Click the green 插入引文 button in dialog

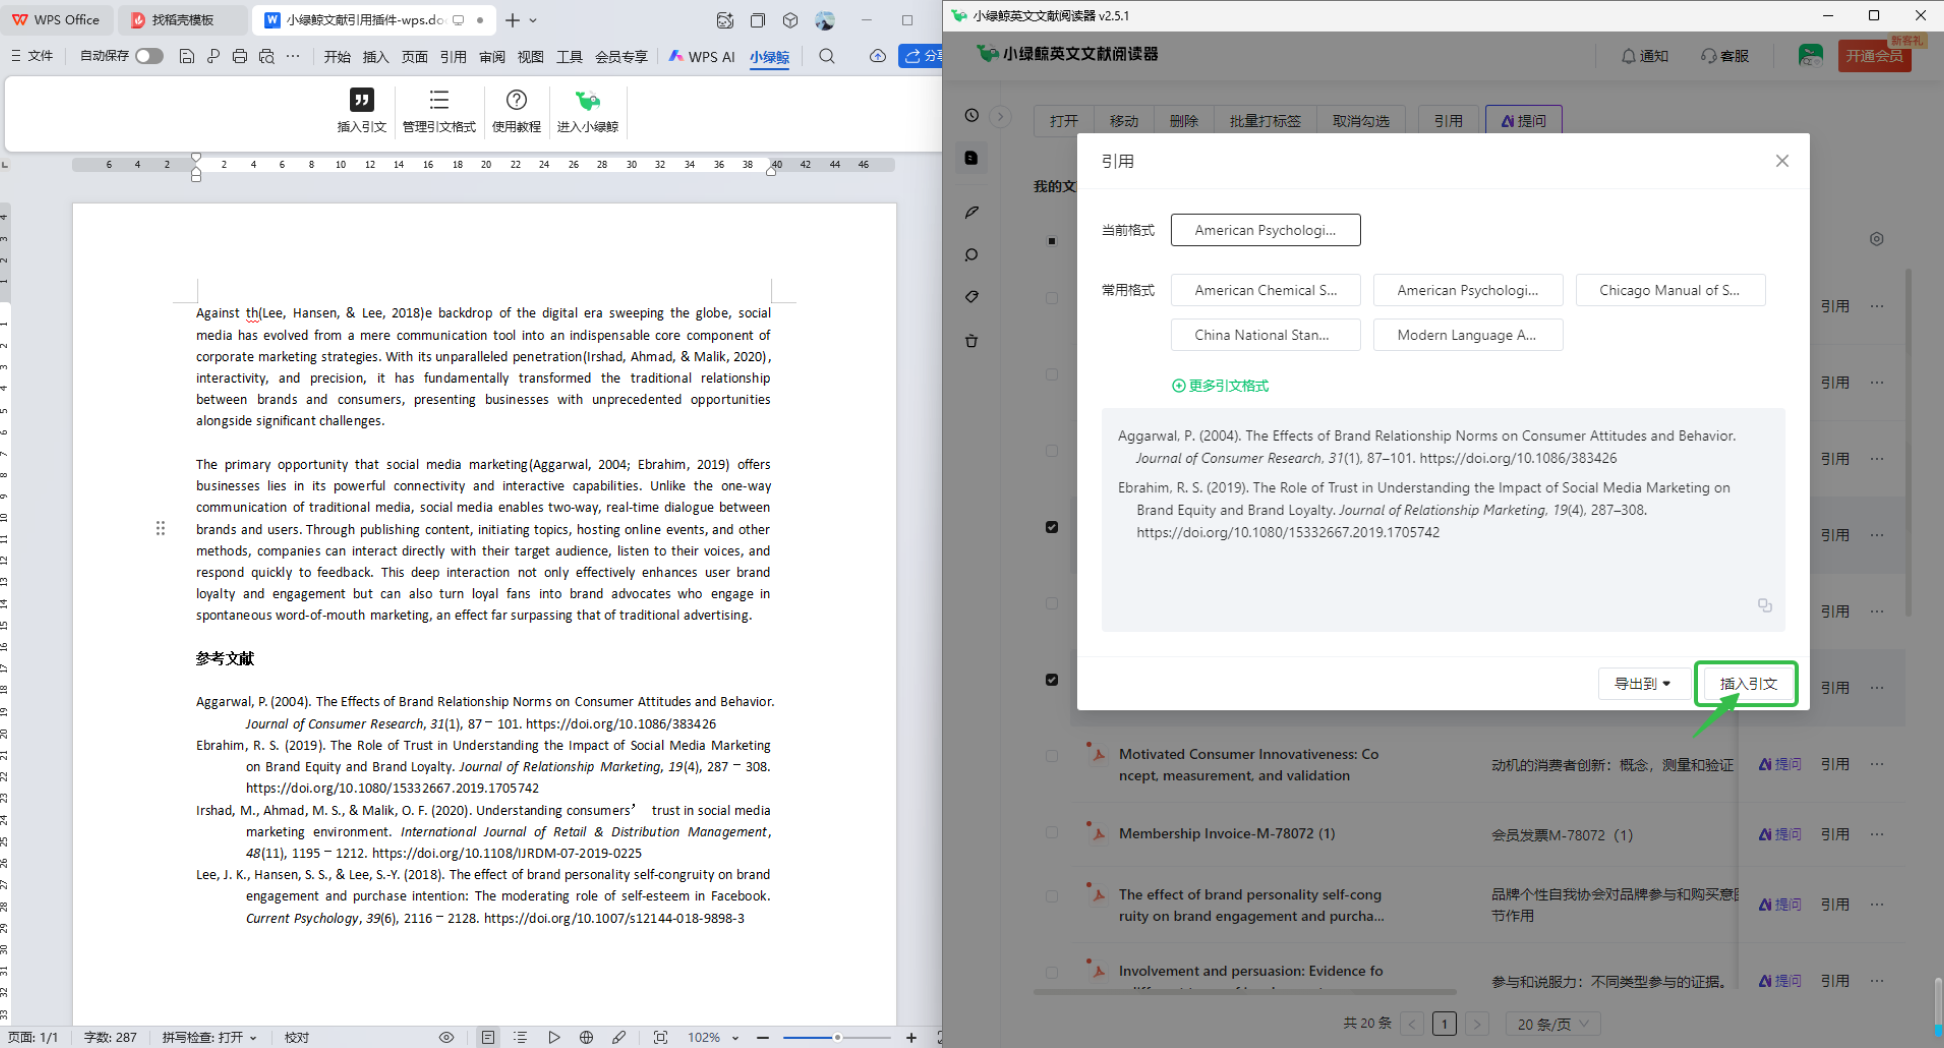(x=1747, y=684)
